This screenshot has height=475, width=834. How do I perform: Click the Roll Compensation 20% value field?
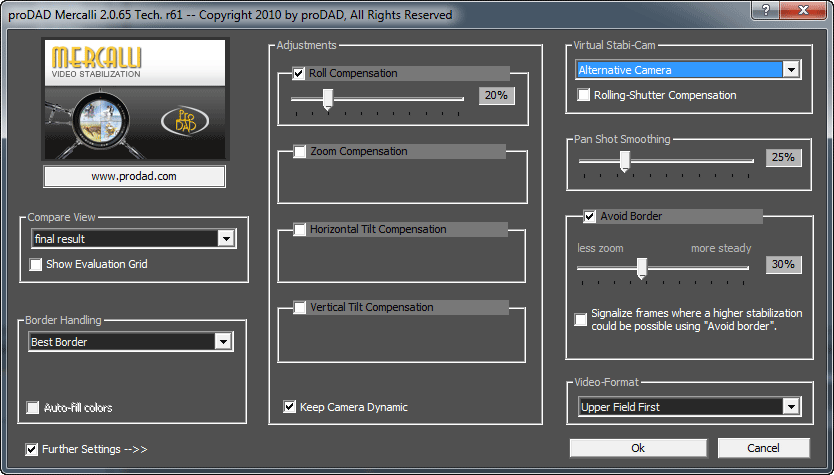tap(496, 96)
